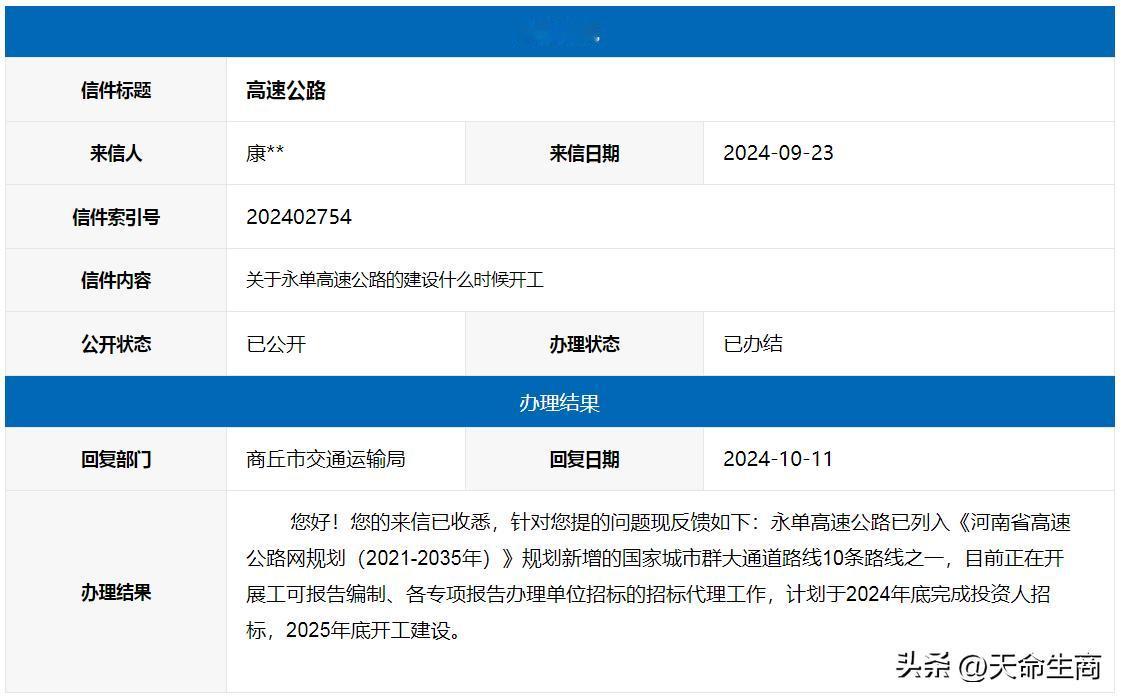
Task: Click the 办理状态 label cell
Action: pyautogui.click(x=585, y=344)
